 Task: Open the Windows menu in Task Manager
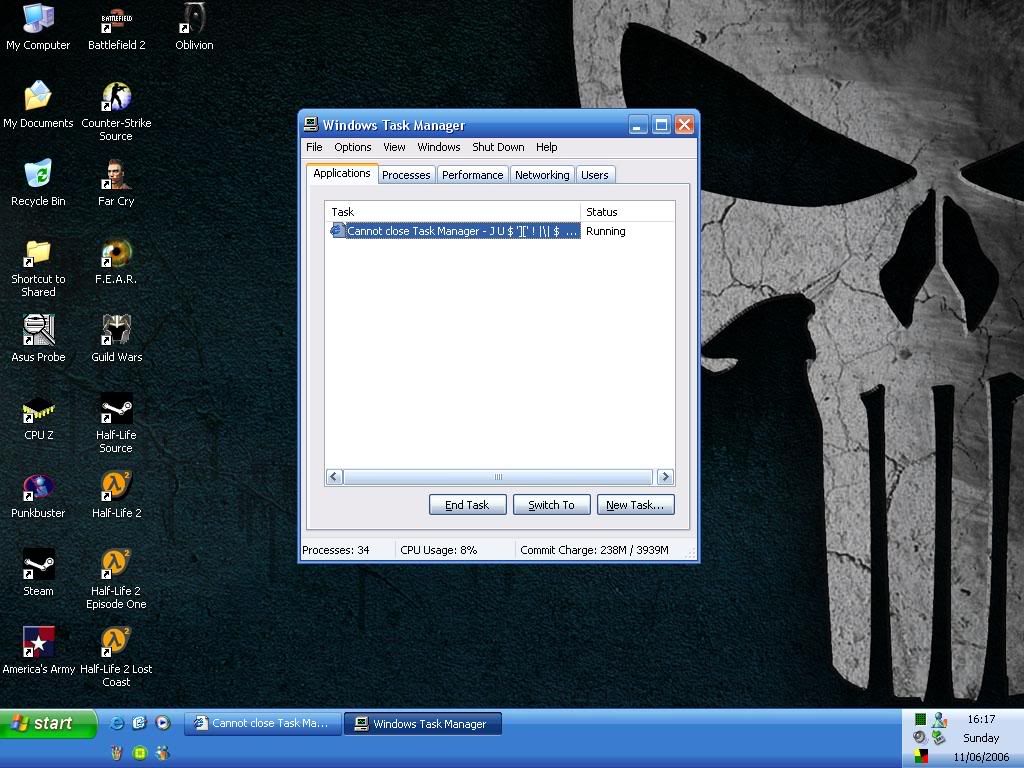point(439,147)
